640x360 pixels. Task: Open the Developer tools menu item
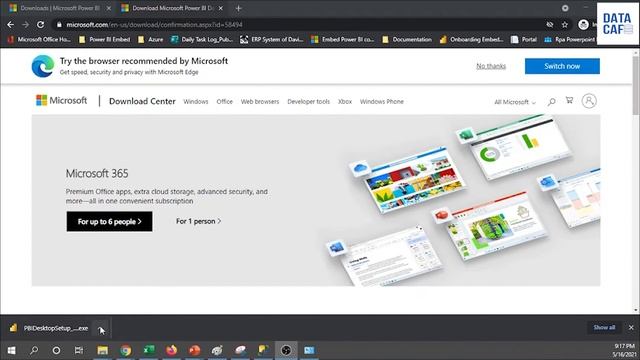308,102
